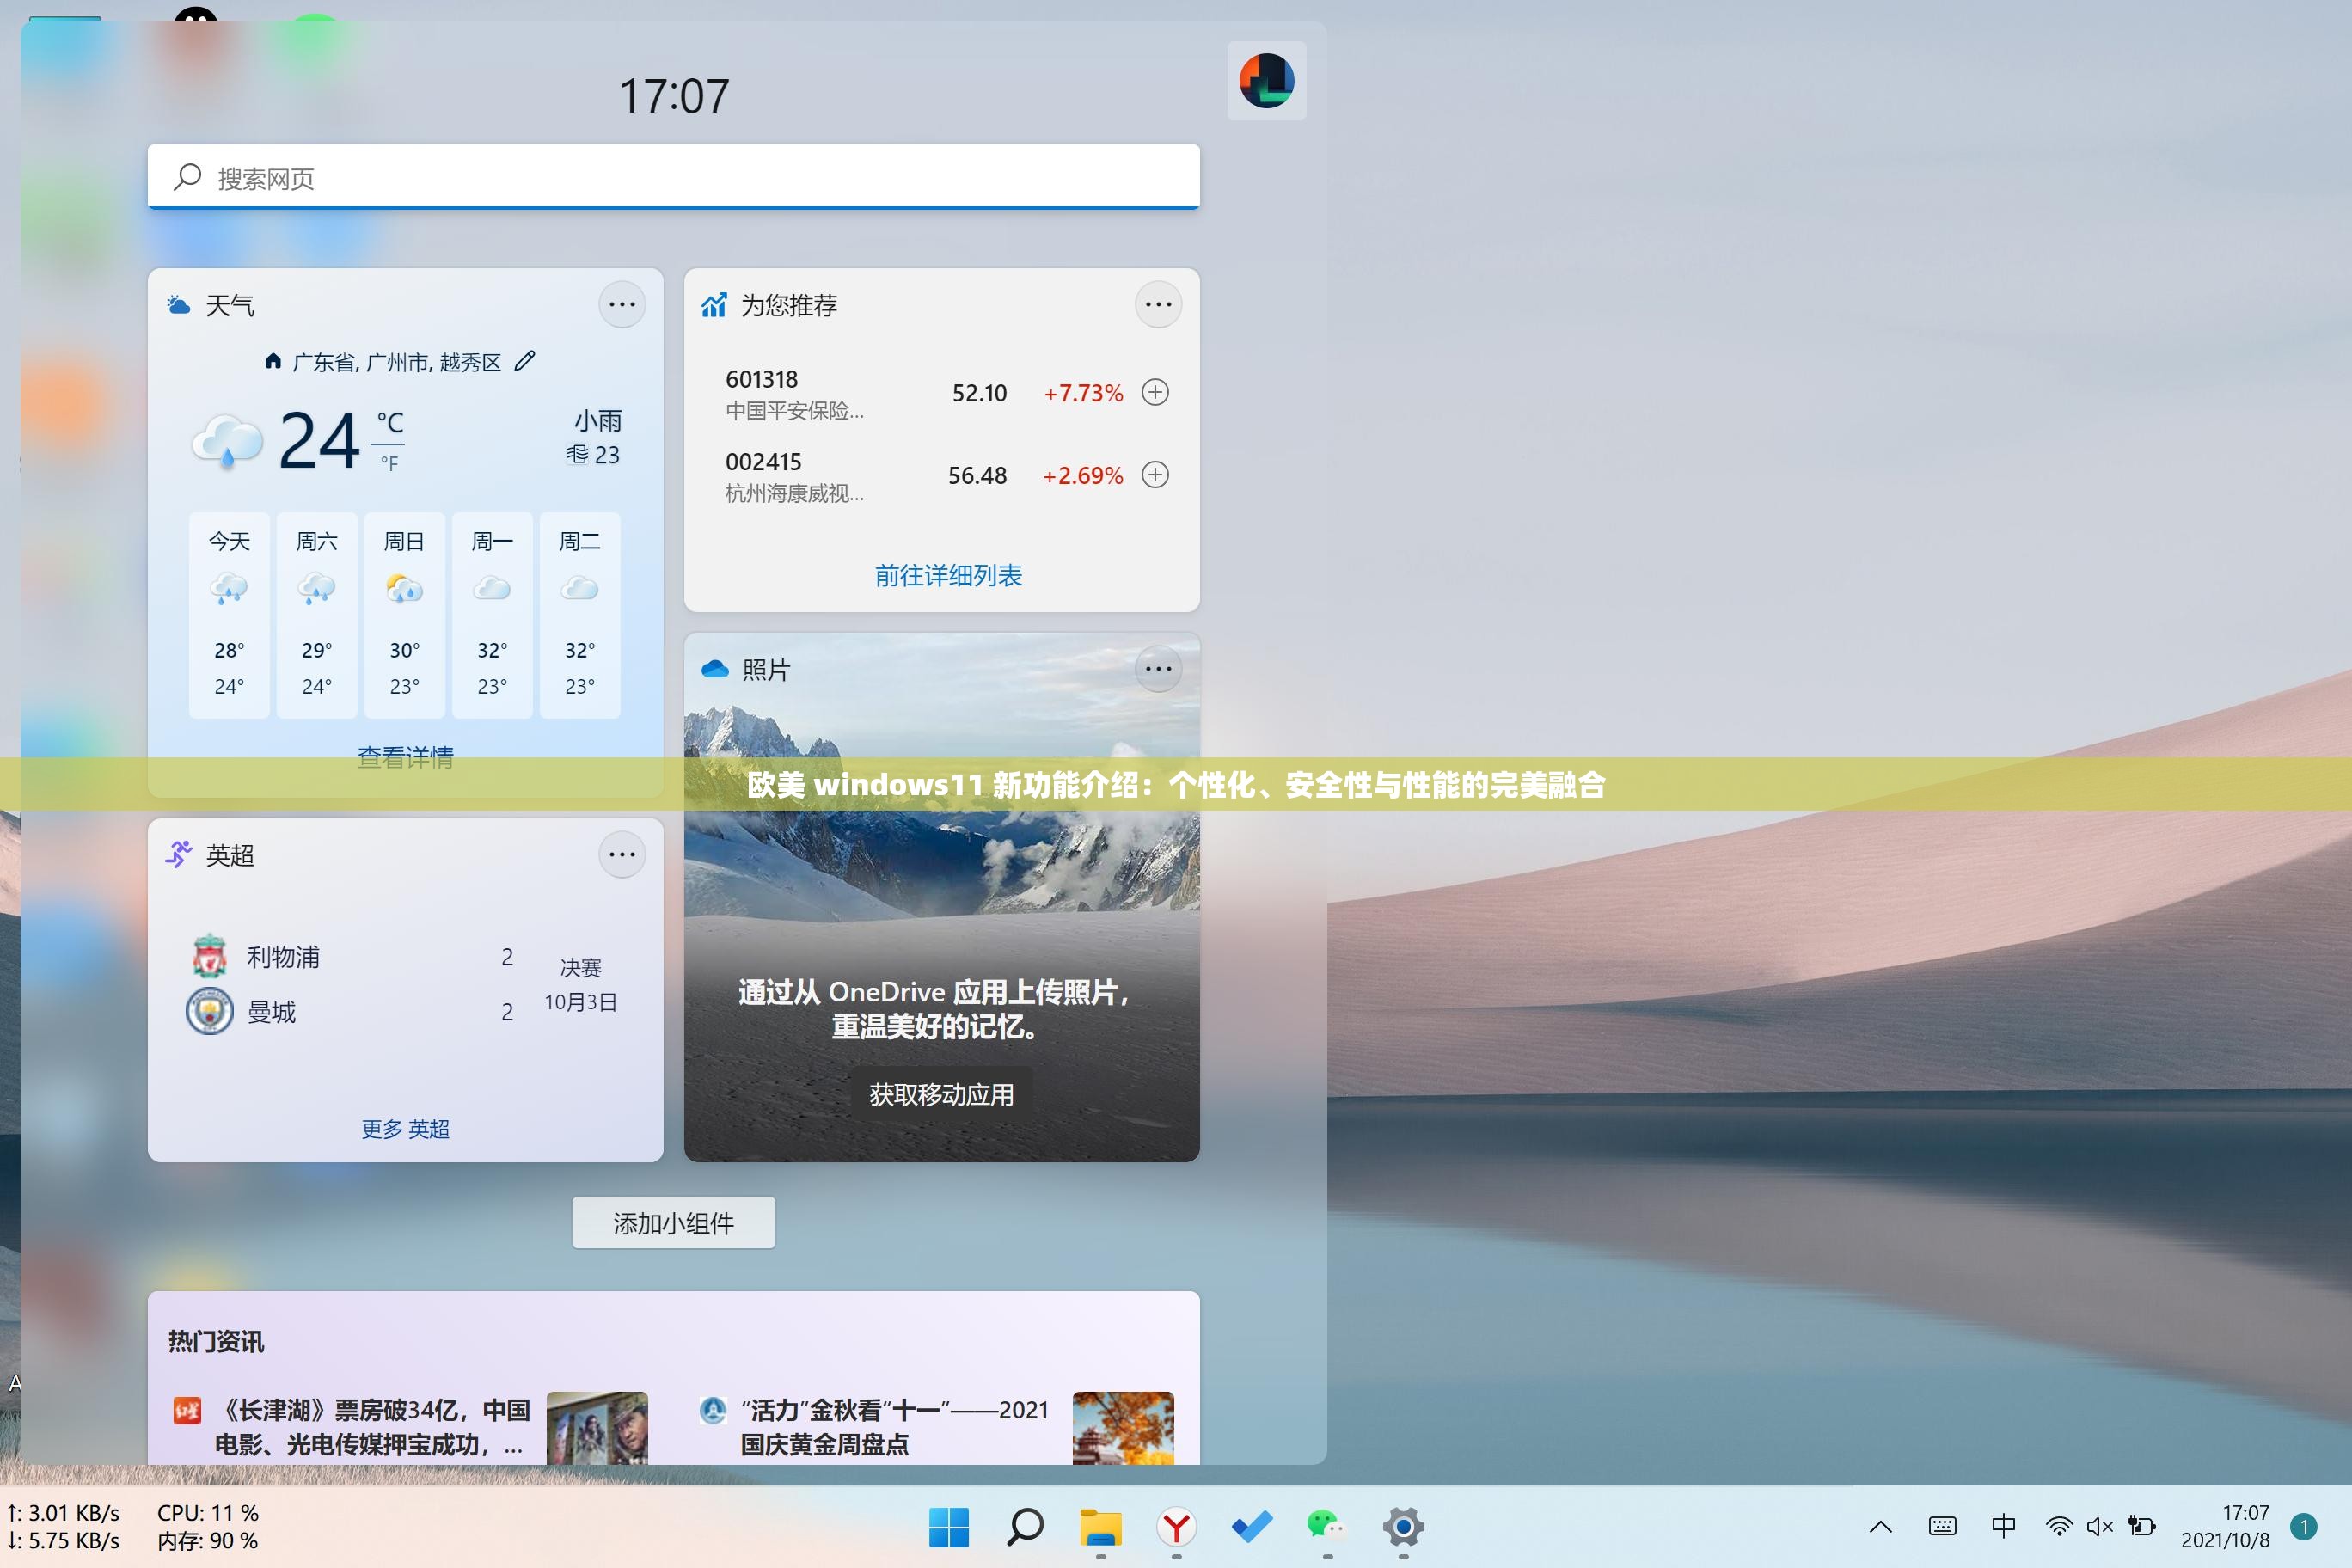
Task: Open 为您推荐 widget options menu
Action: click(x=1158, y=304)
